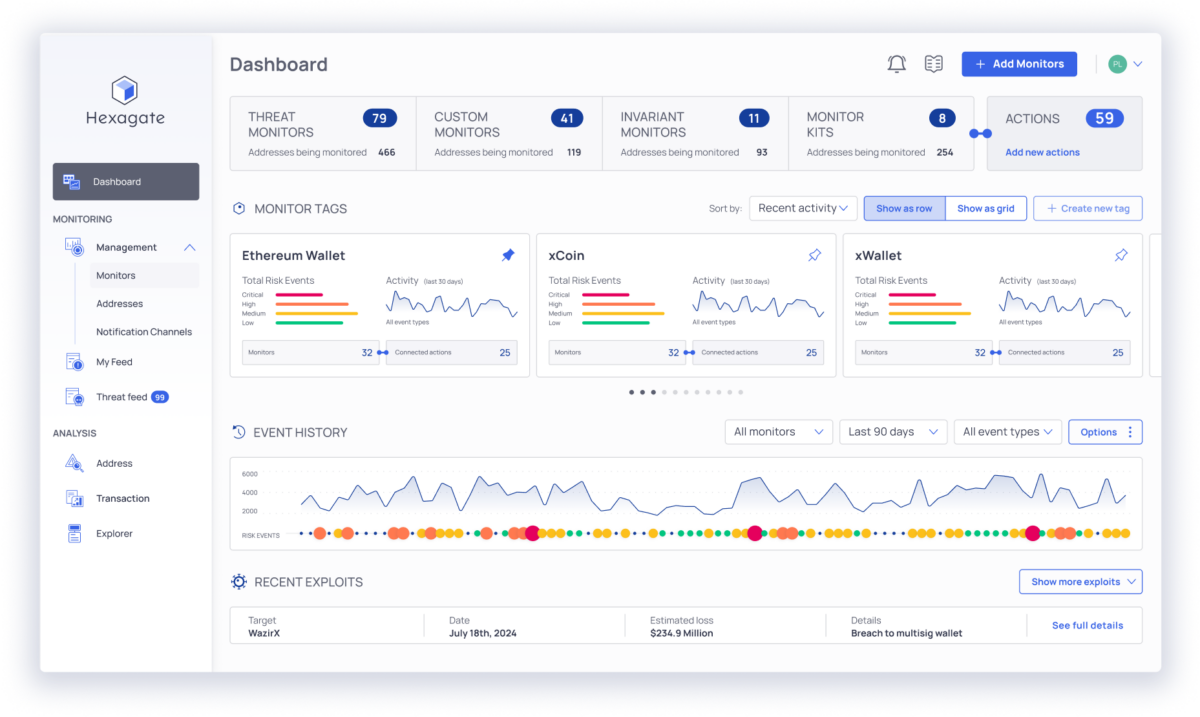Open the Threat feed page
Image resolution: width=1200 pixels, height=717 pixels.
(122, 396)
